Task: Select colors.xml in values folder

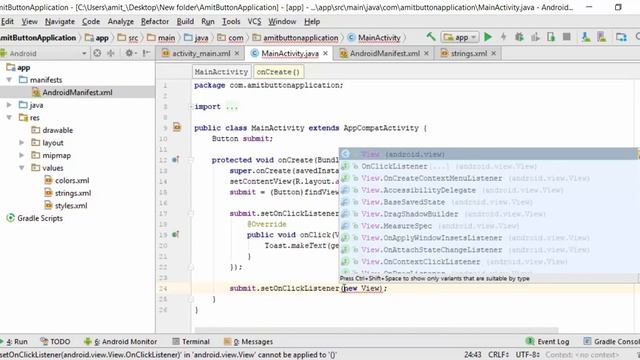Action: tap(72, 180)
